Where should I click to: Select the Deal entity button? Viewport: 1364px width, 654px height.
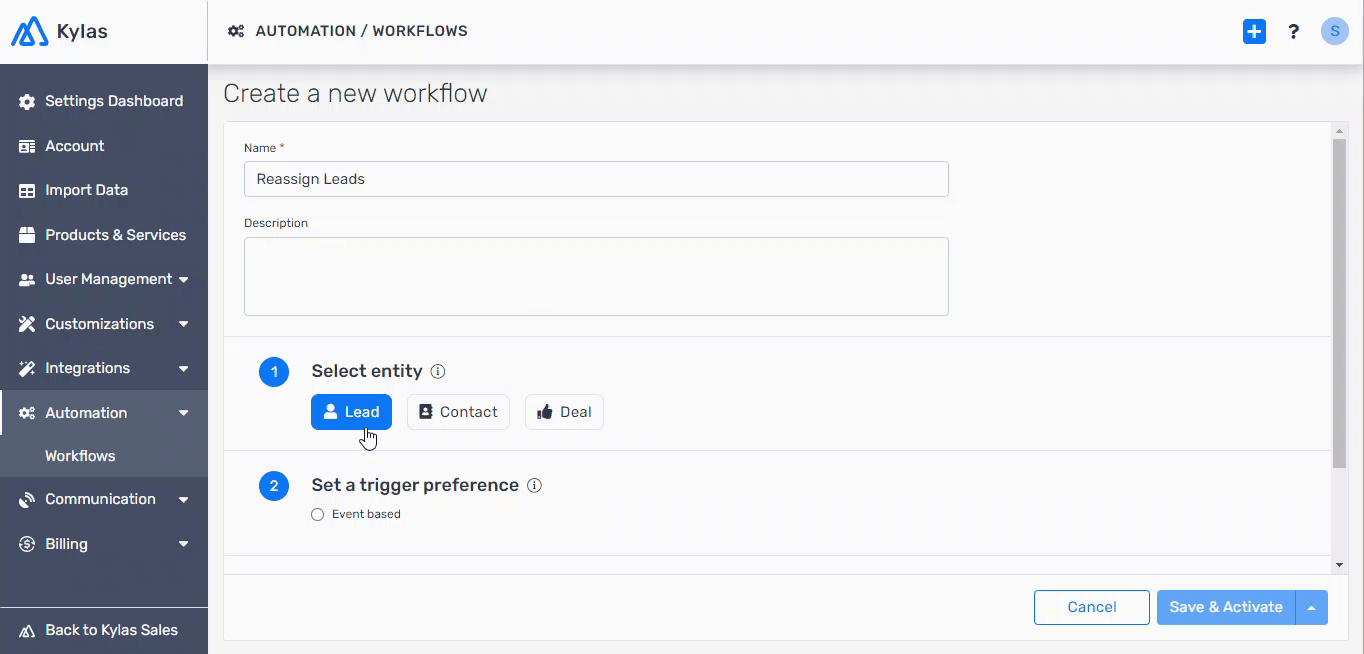[564, 412]
